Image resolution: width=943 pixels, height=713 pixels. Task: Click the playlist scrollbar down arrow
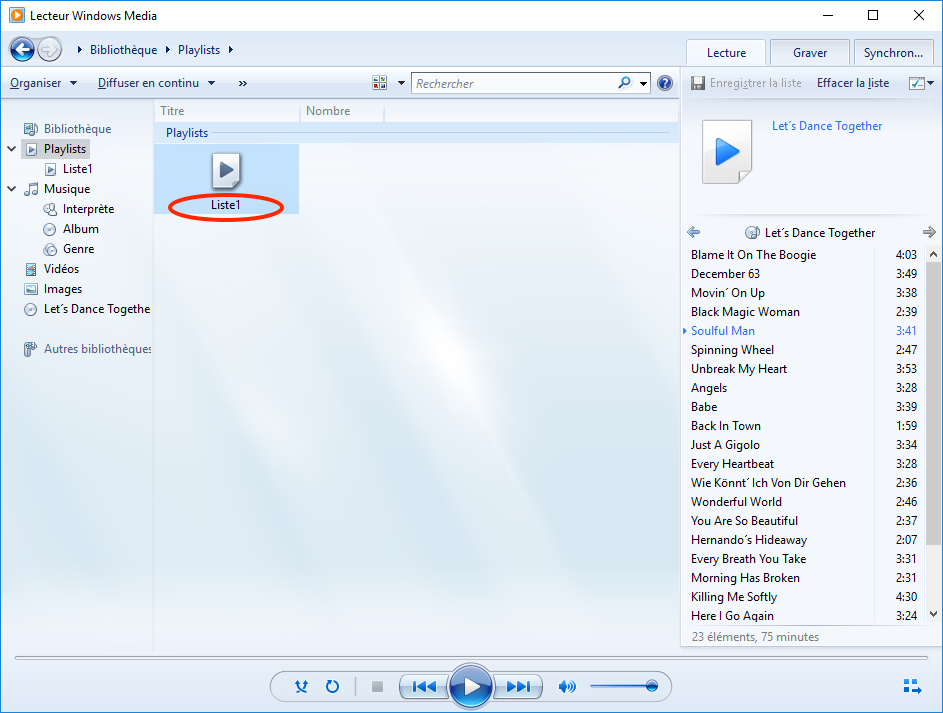(x=933, y=614)
